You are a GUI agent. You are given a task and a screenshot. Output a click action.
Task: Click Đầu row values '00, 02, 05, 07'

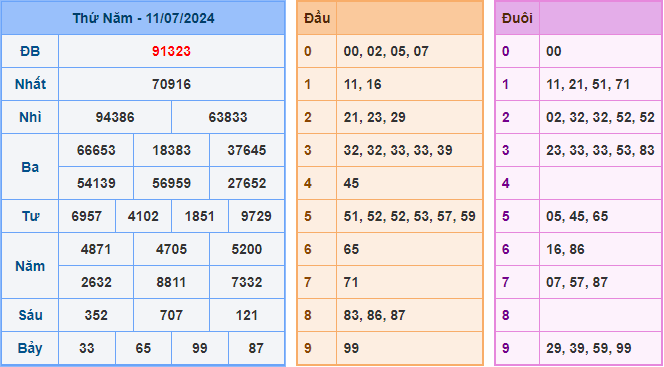386,52
